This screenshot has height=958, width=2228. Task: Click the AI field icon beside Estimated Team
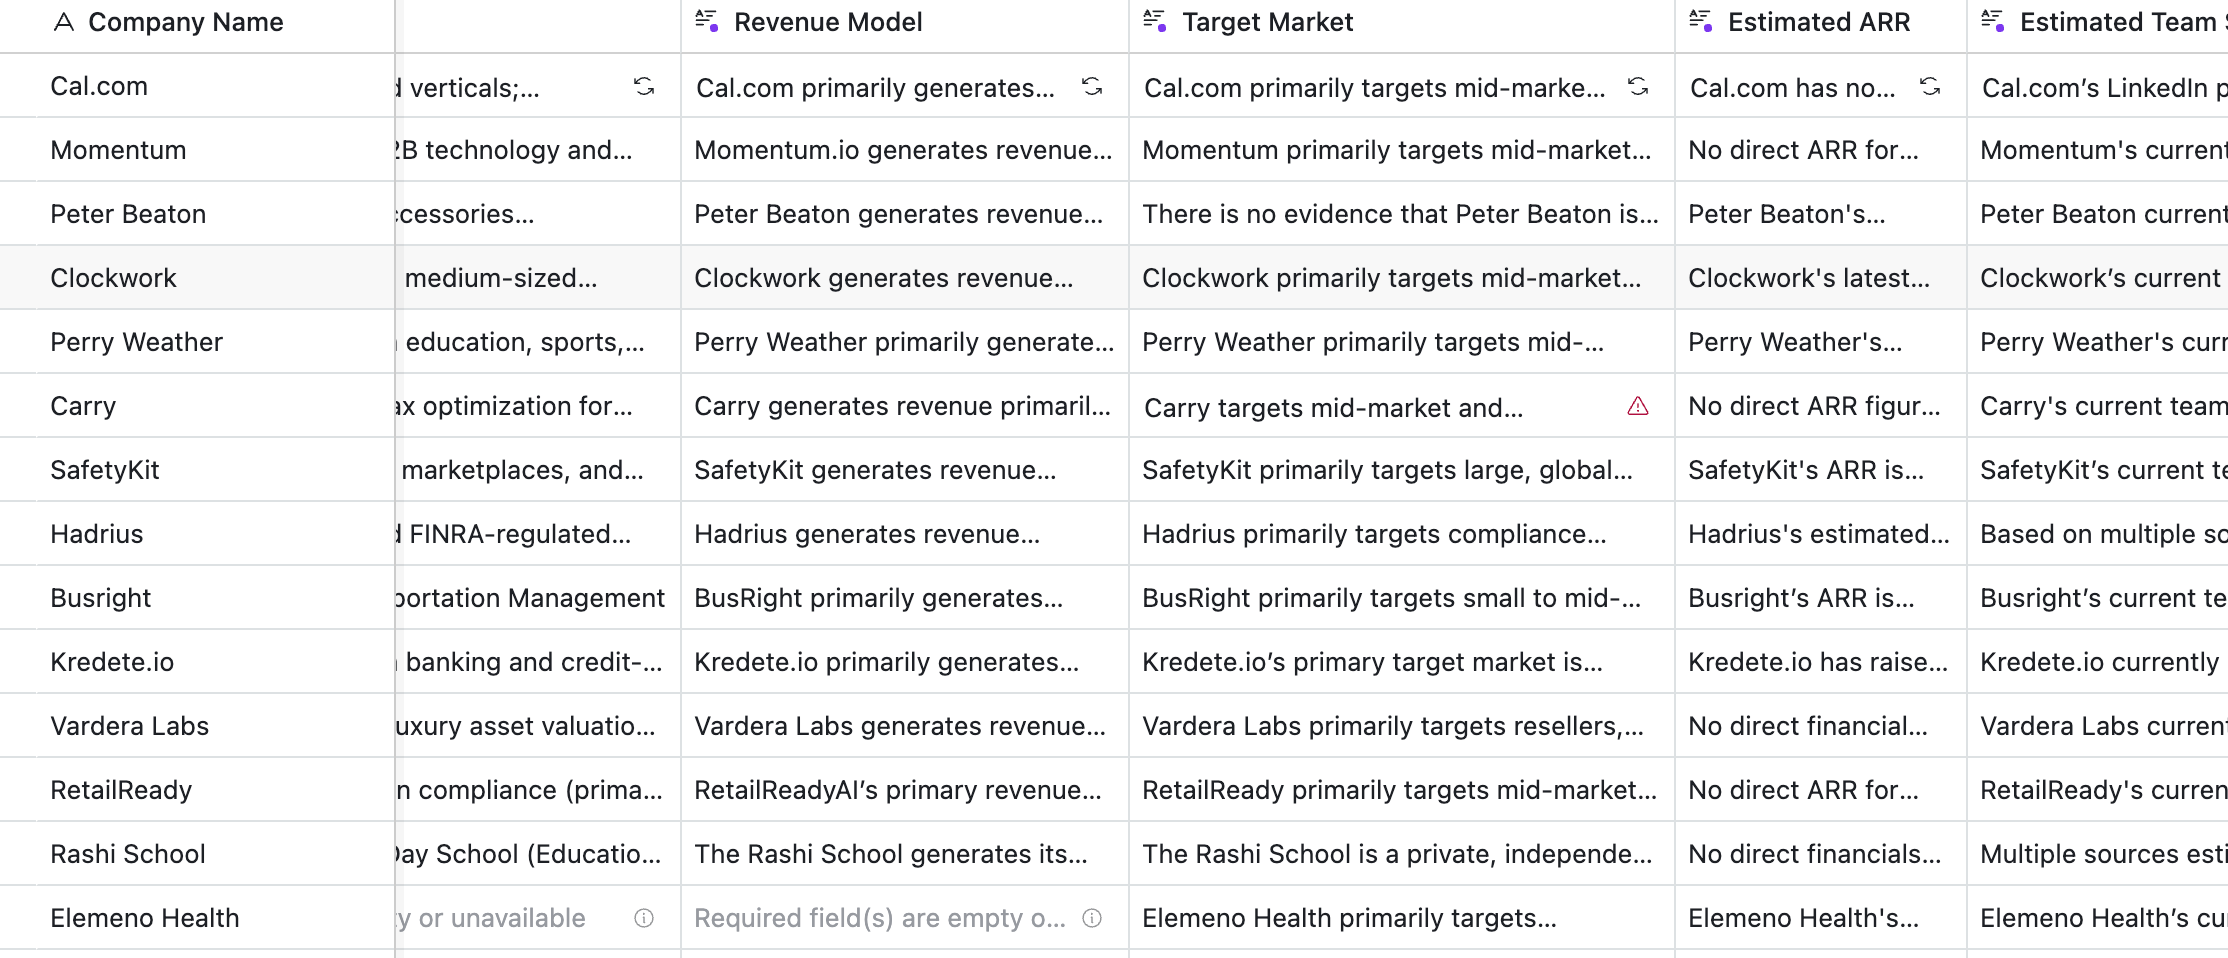click(1993, 21)
